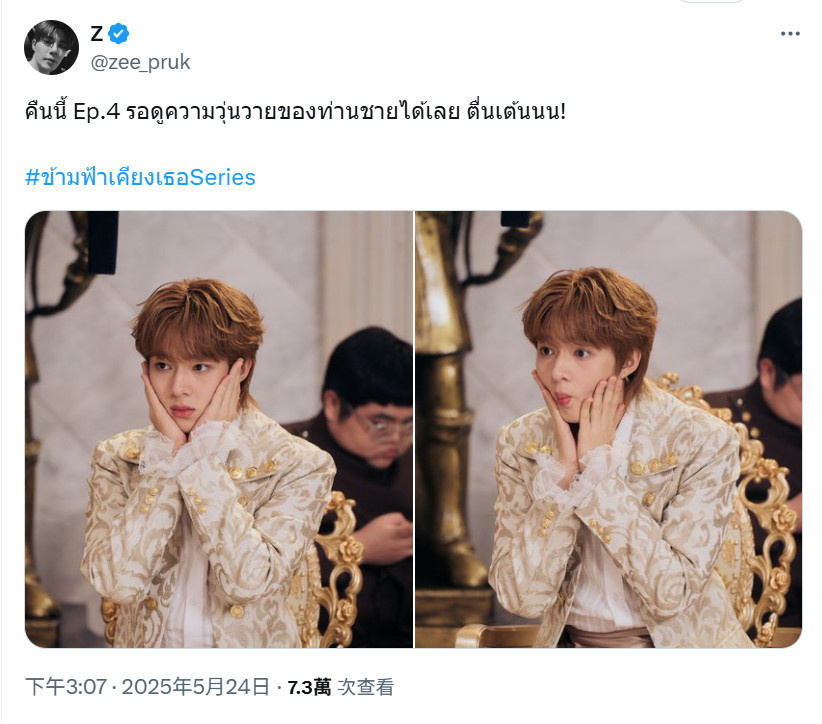This screenshot has height=724, width=822.
Task: Click the 下午3:07 timestamp
Action: (x=66, y=687)
